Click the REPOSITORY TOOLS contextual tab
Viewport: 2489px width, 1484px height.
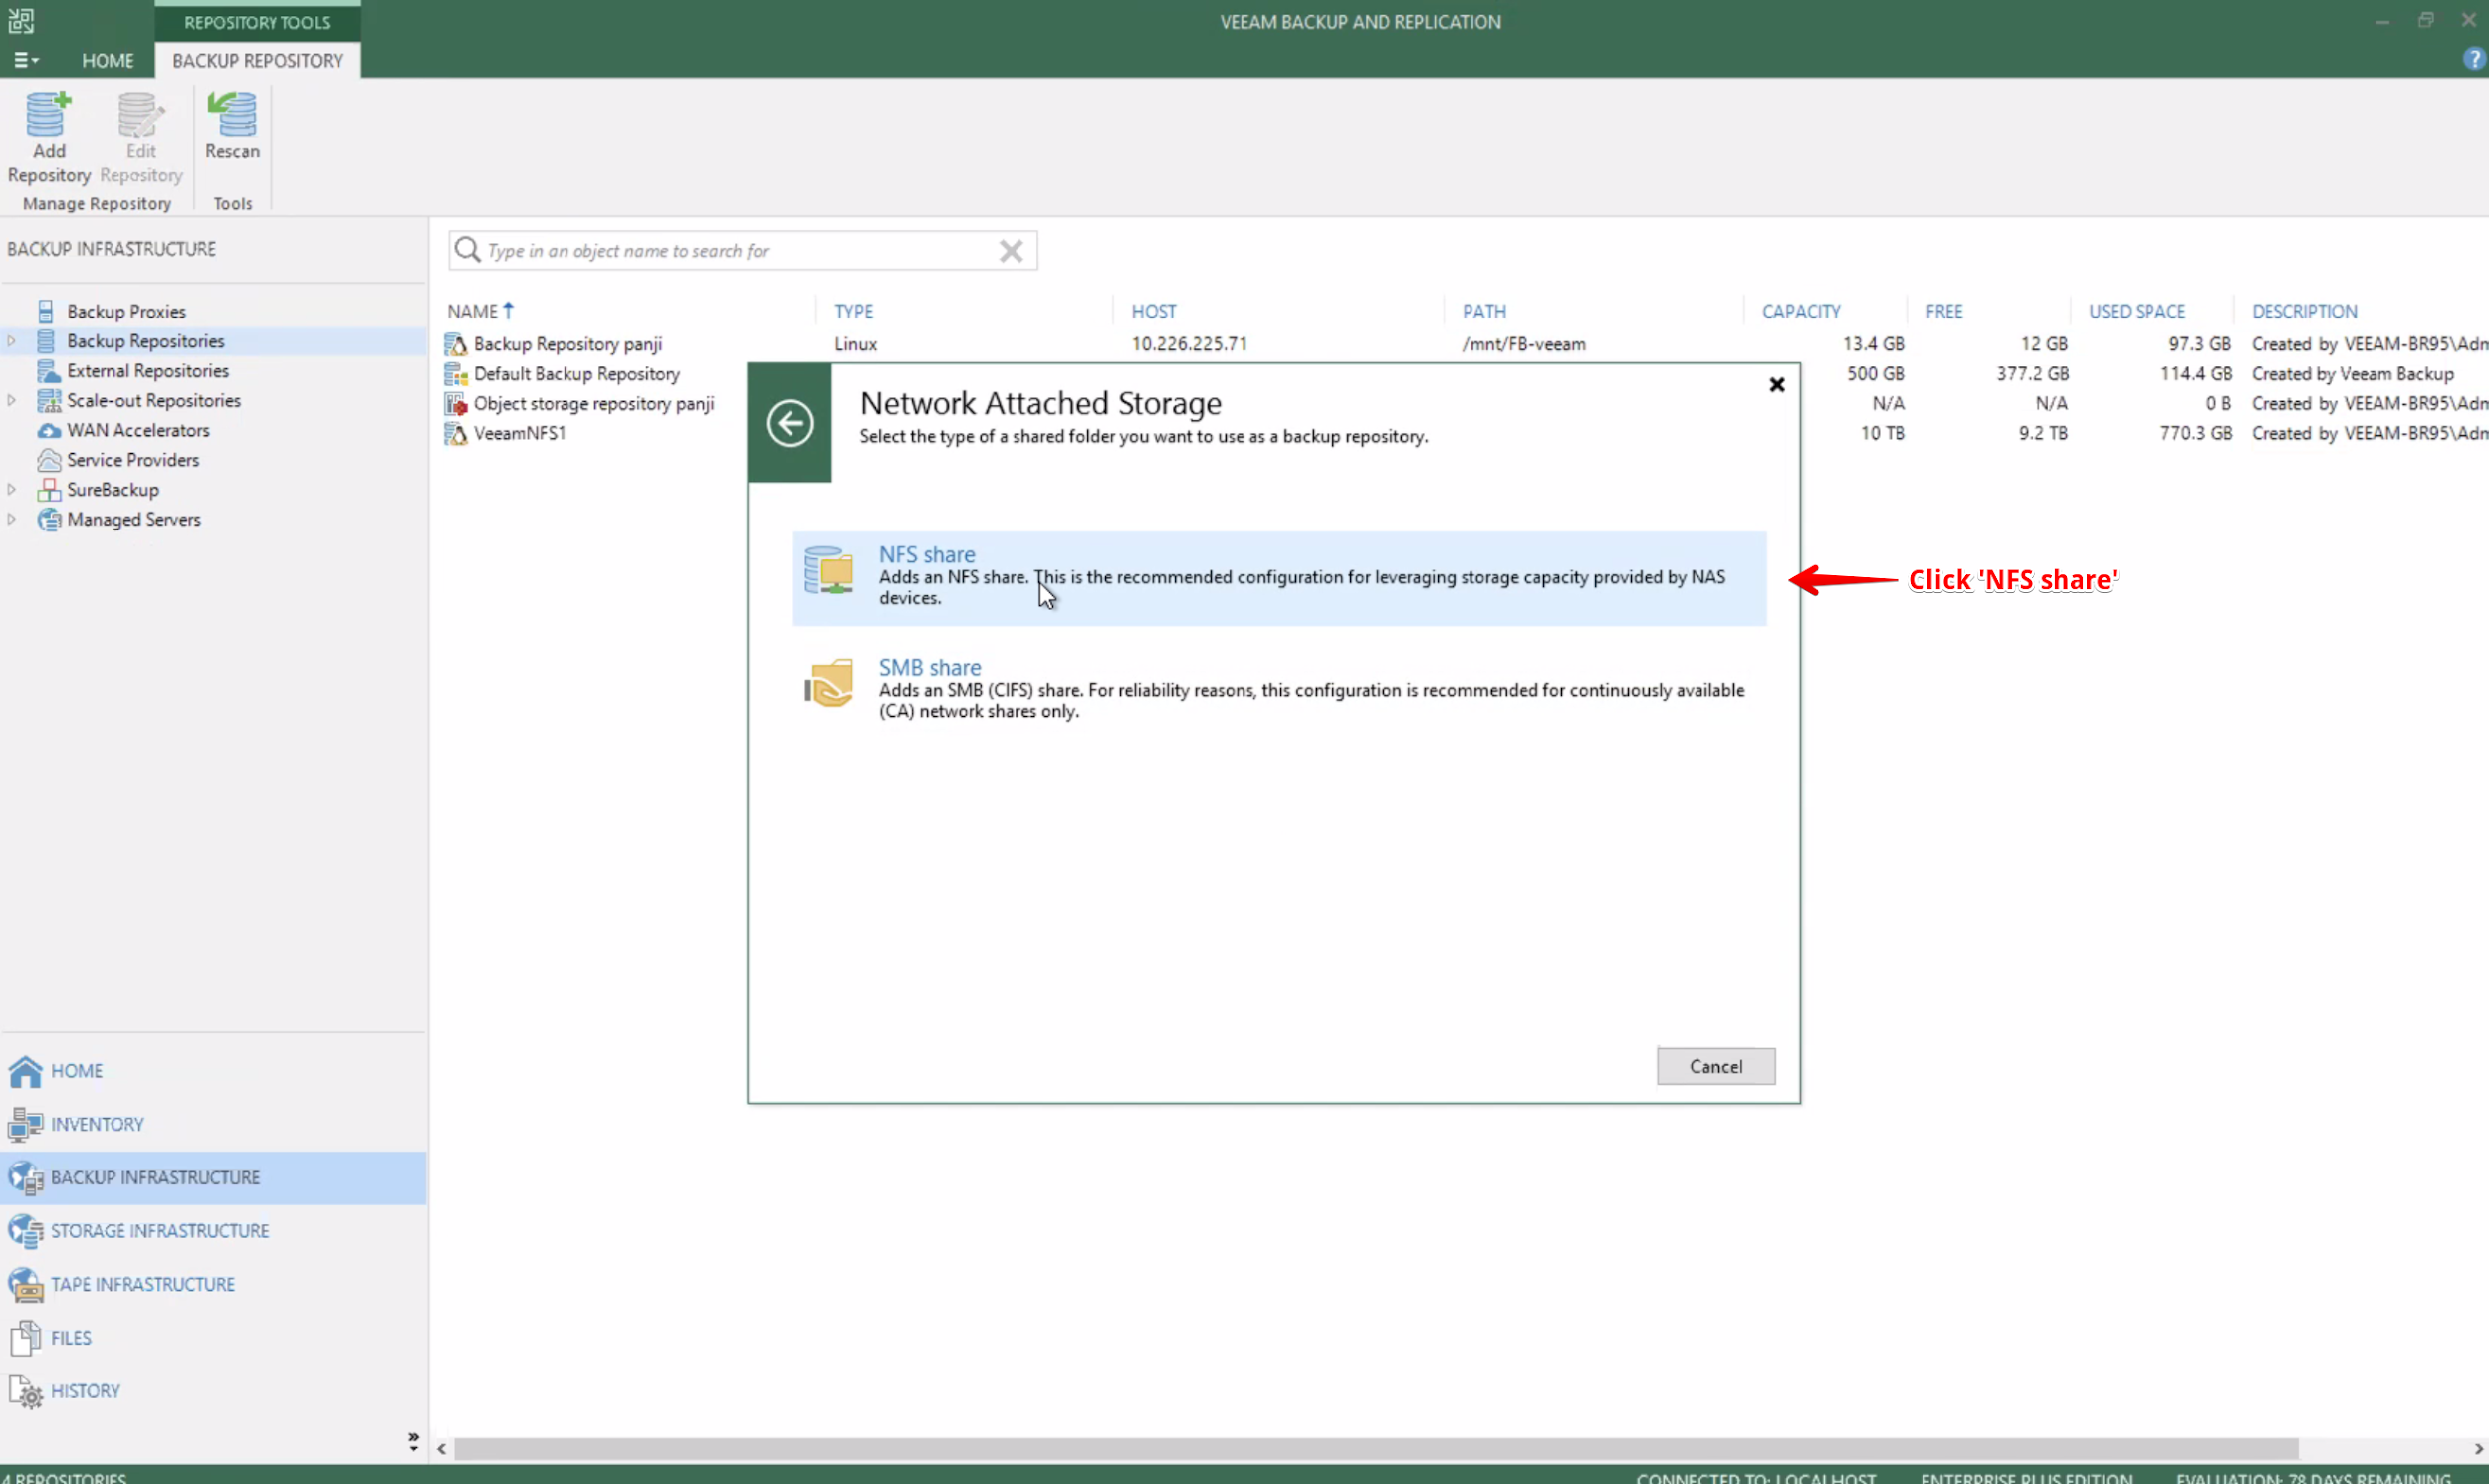click(x=257, y=22)
